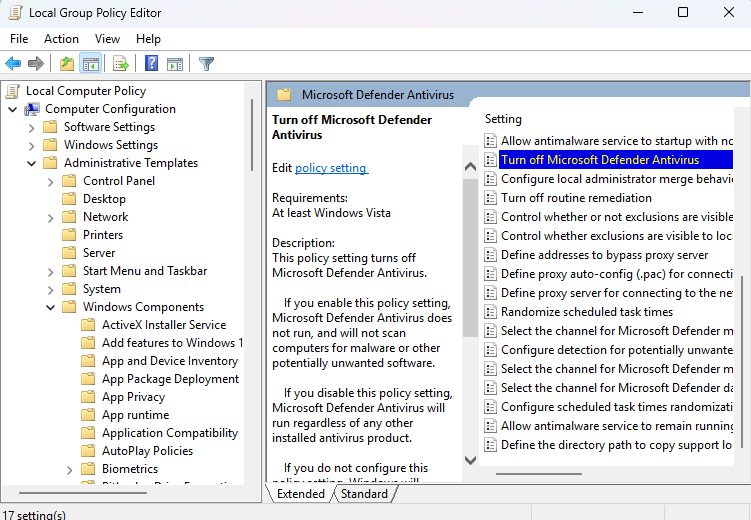Click the Forward arrow toolbar icon
Viewport: 751px width, 520px height.
coord(36,63)
